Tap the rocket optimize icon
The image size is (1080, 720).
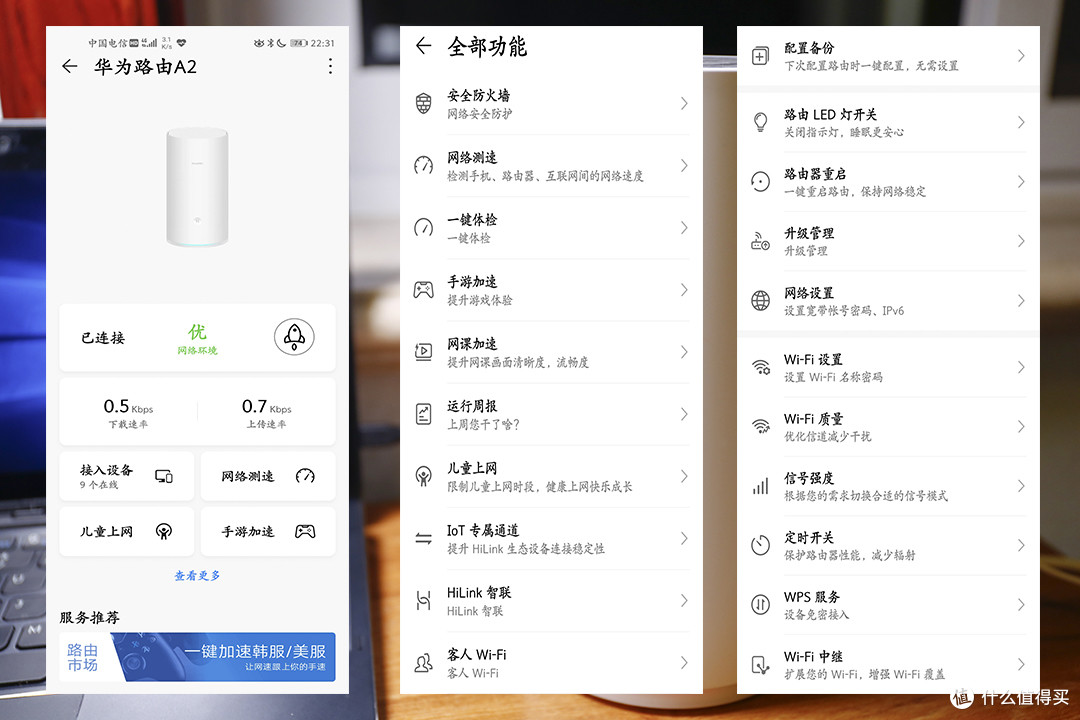(294, 337)
